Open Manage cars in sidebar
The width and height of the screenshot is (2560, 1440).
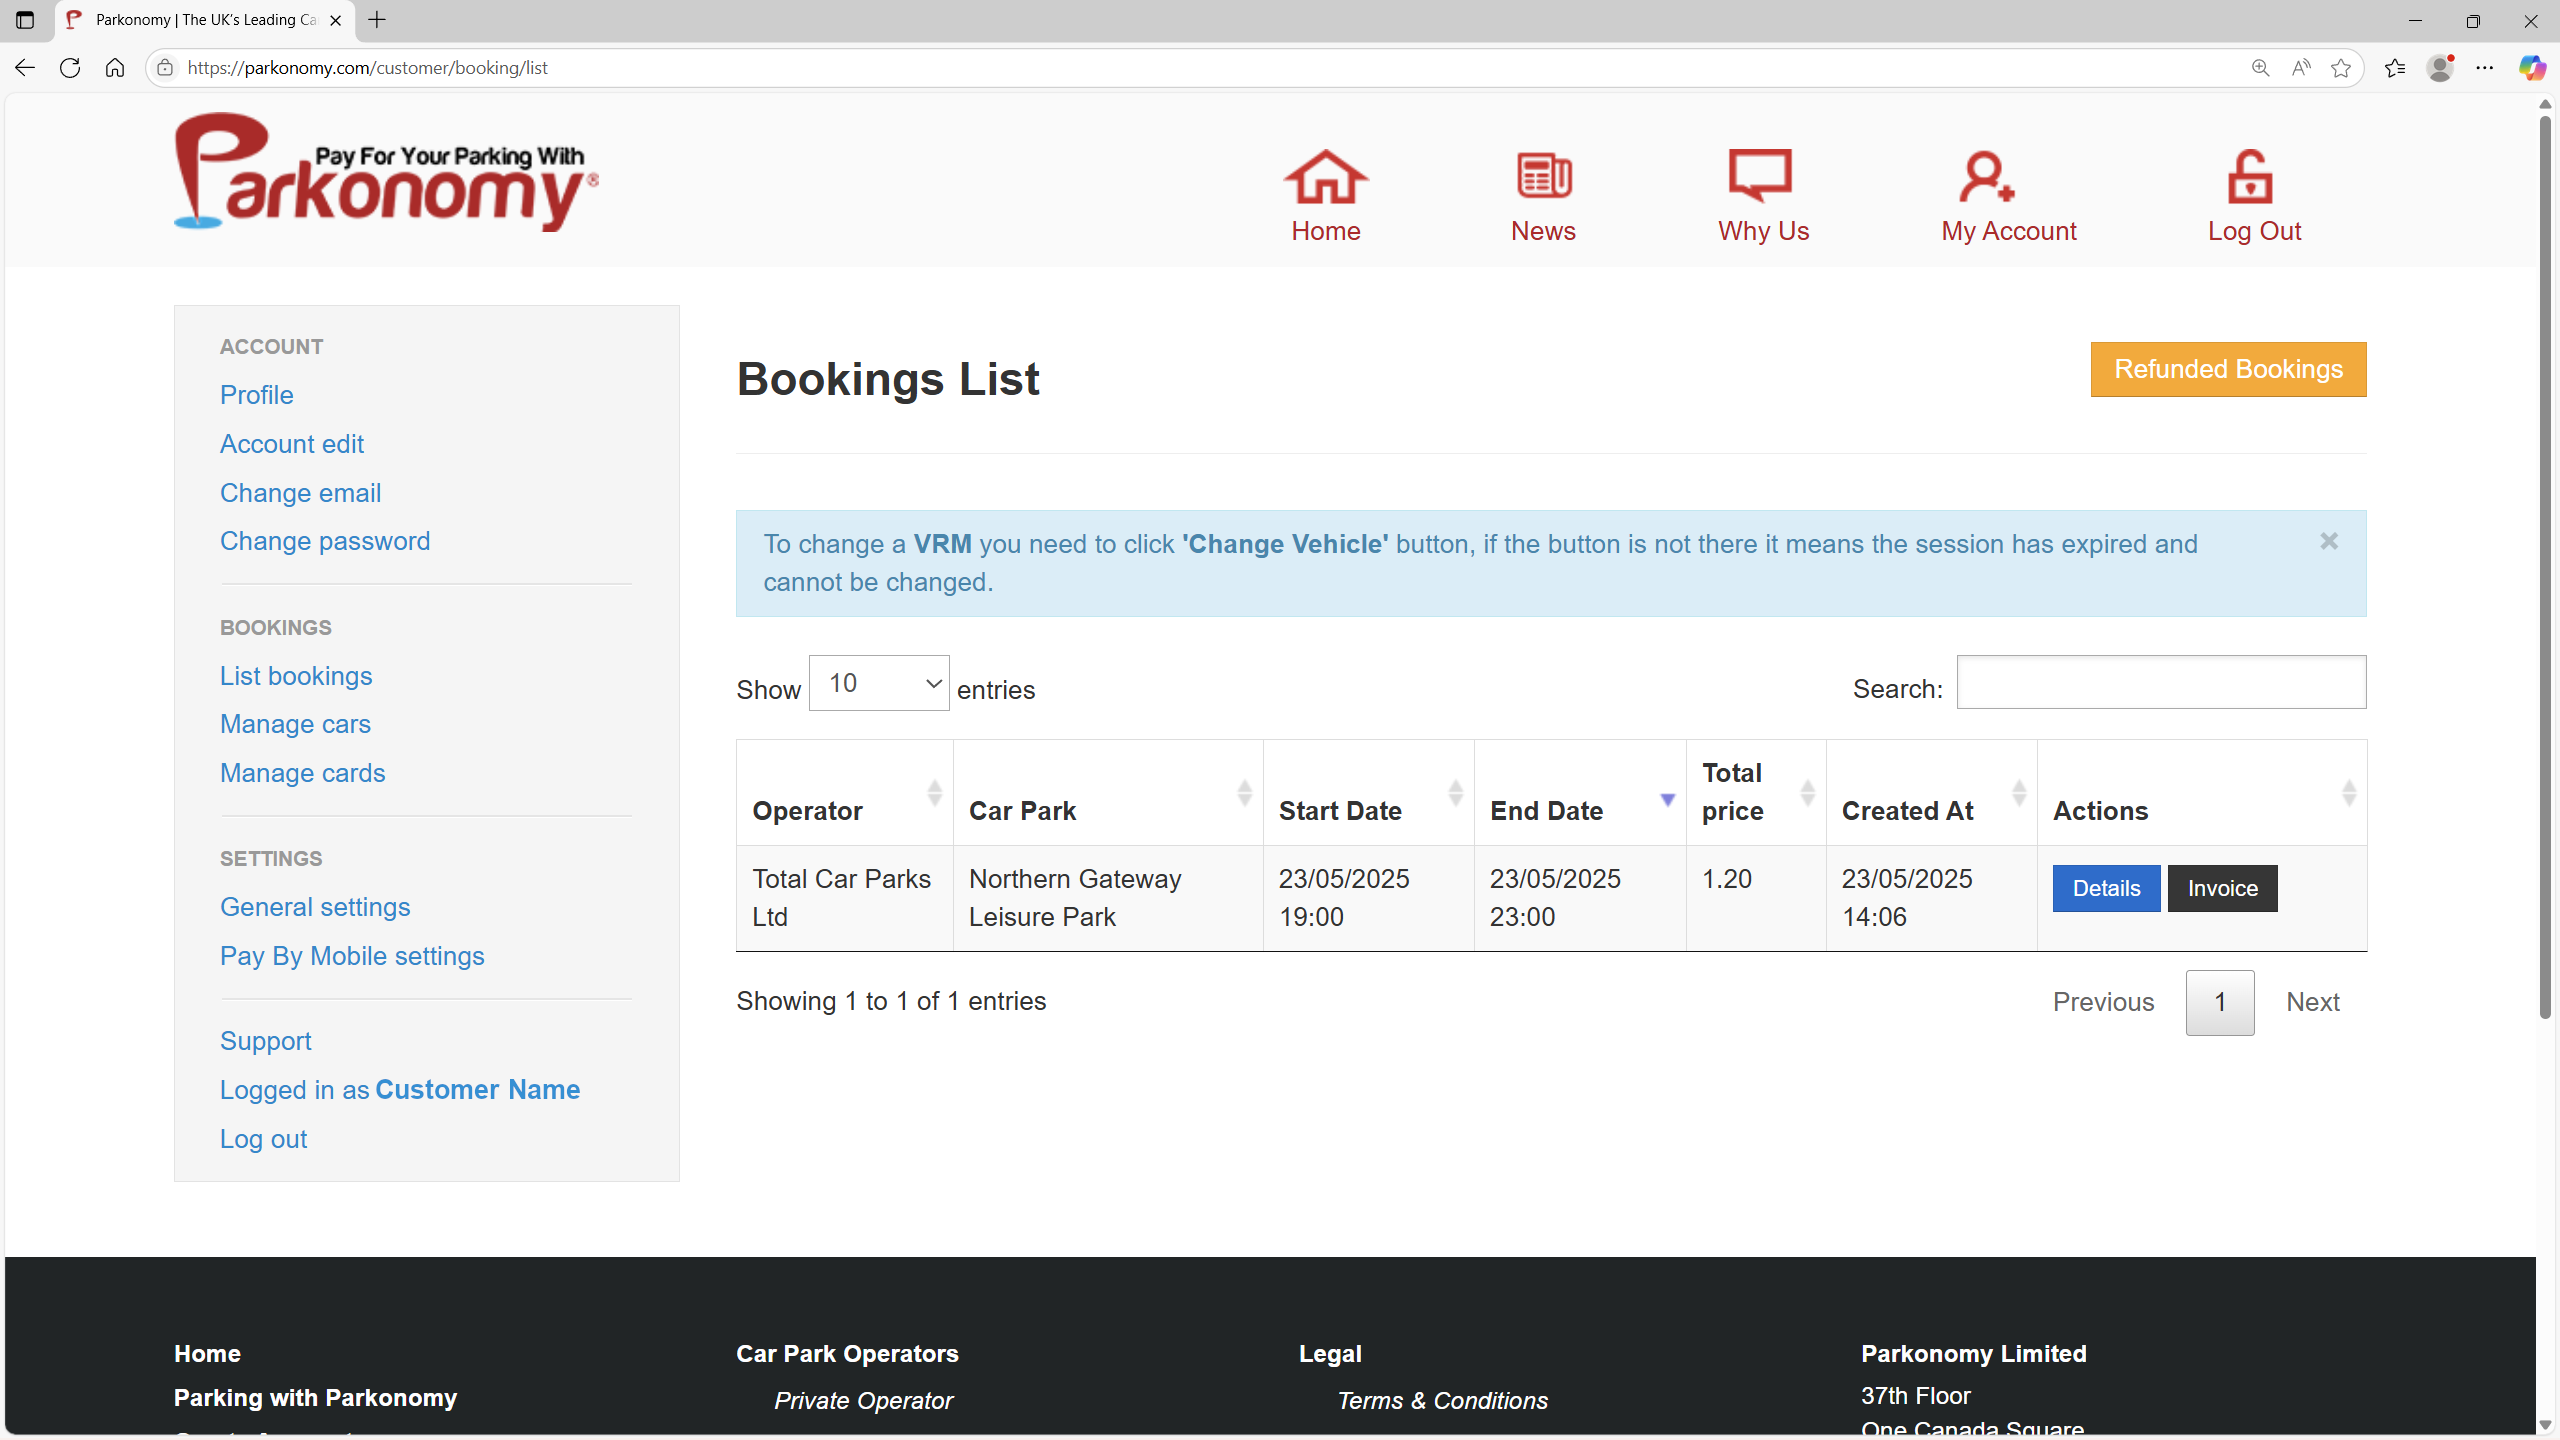[295, 724]
